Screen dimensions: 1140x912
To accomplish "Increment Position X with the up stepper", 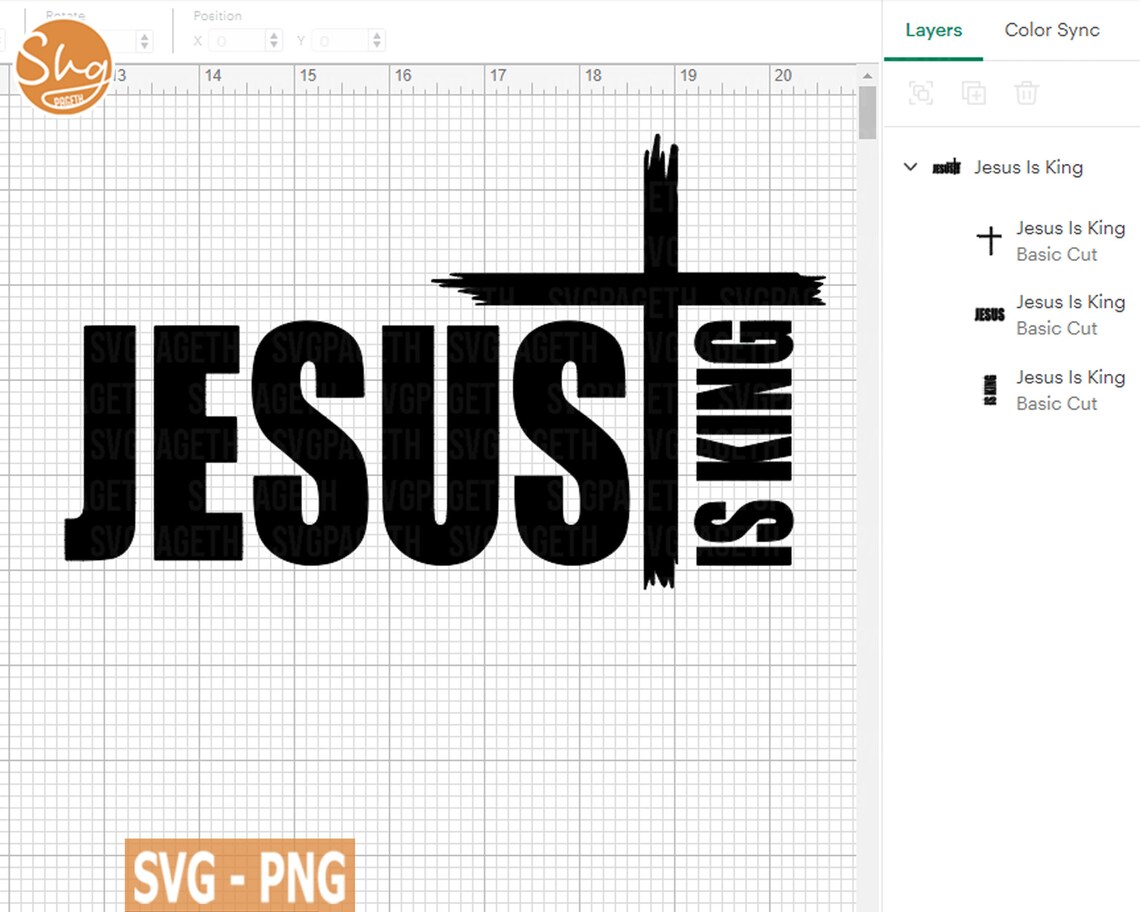I will click(x=274, y=35).
